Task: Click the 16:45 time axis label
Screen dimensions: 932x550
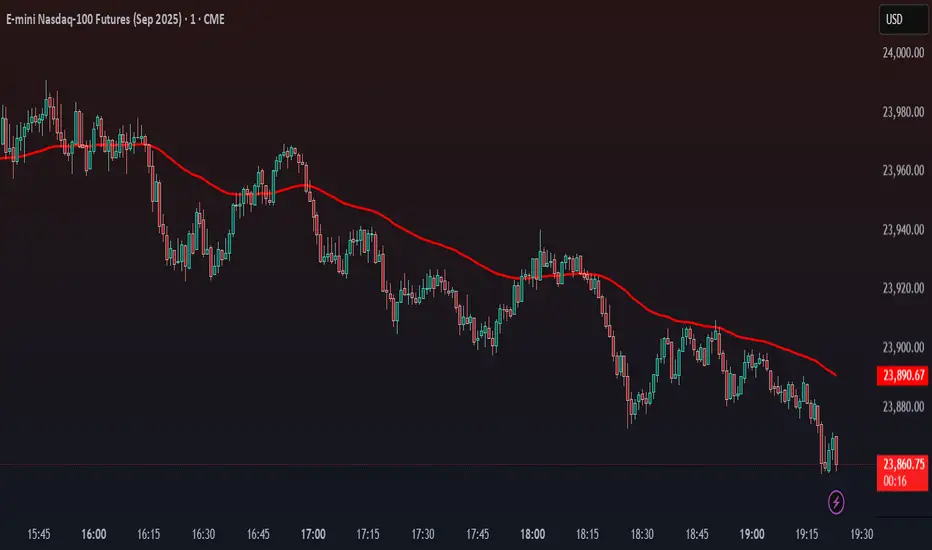Action: 258,534
